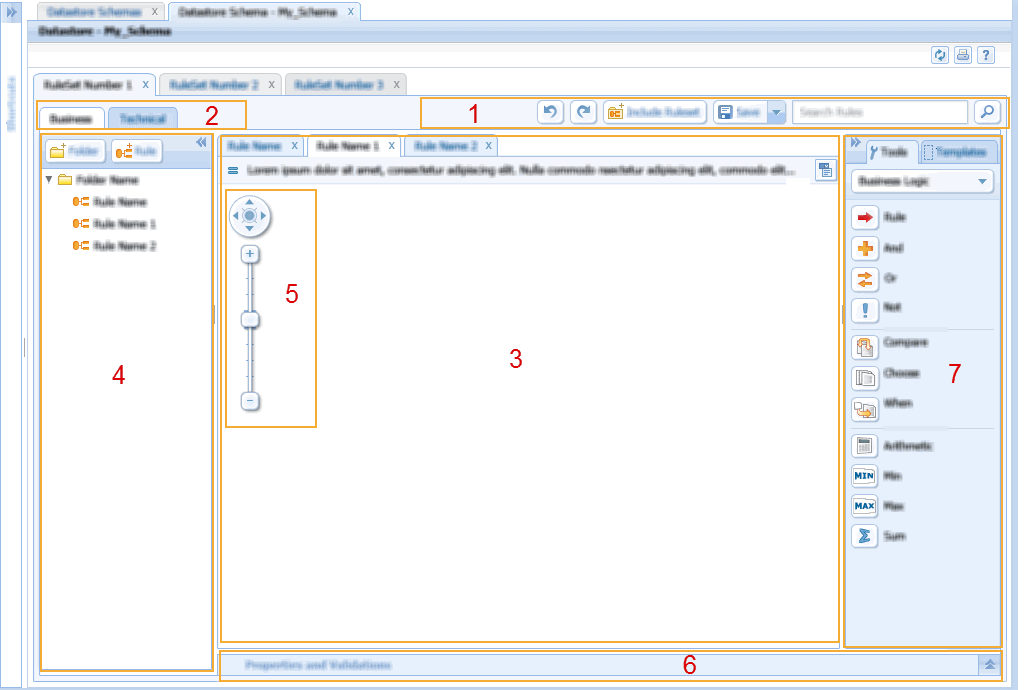Refresh using the top-right refresh icon
Viewport: 1024px width, 690px height.
point(939,55)
